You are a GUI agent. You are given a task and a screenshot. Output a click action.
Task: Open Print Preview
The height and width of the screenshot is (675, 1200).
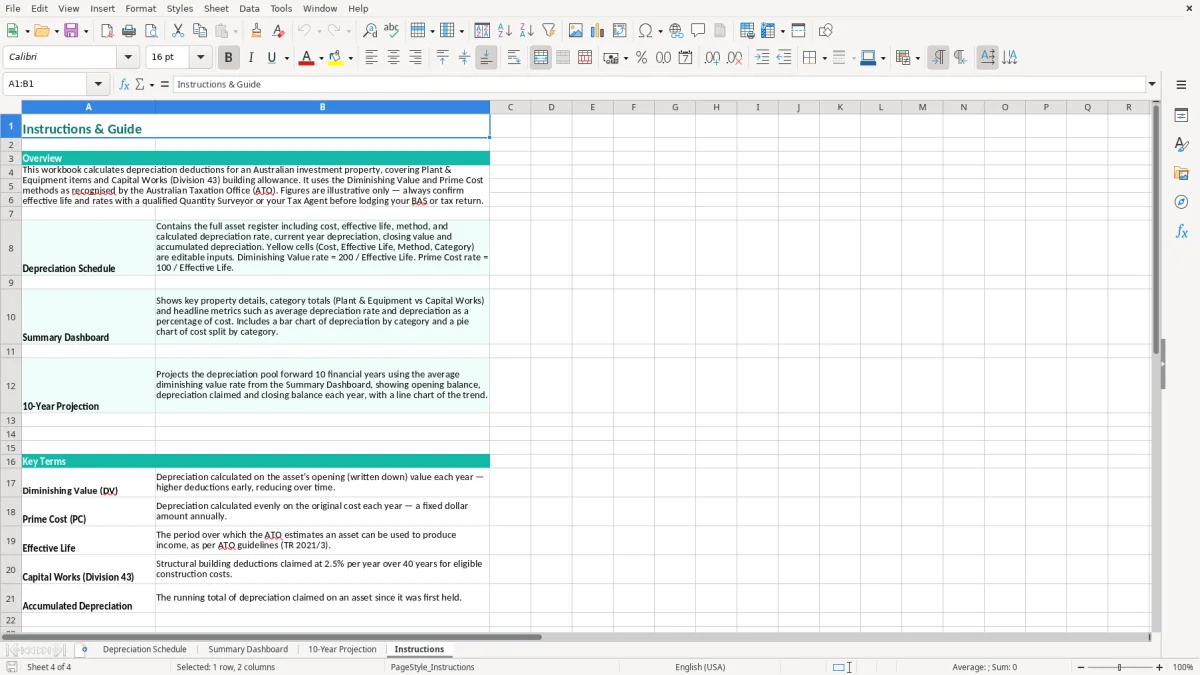tap(151, 31)
